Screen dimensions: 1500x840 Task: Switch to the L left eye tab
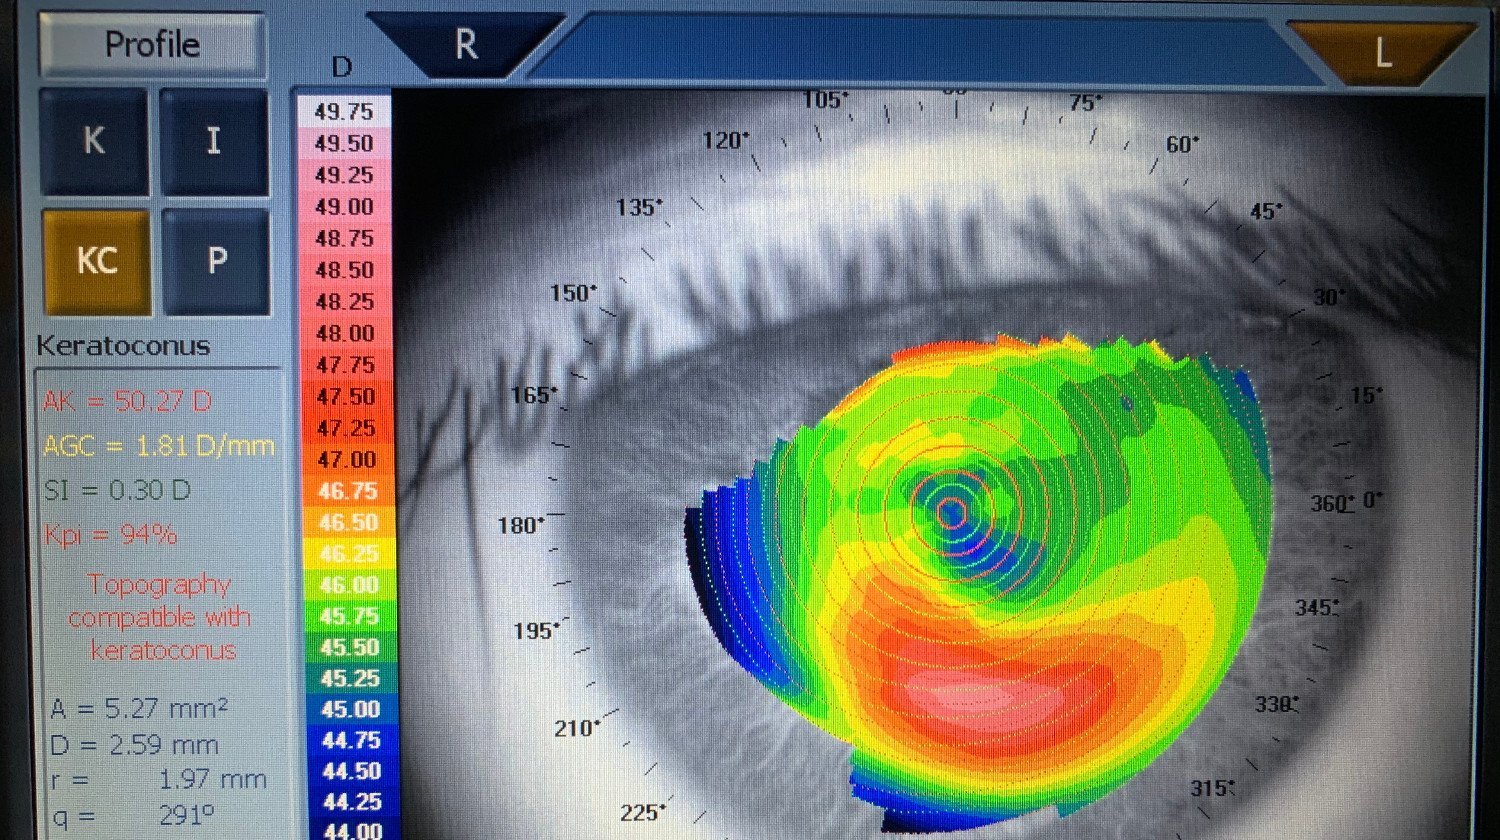[x=1382, y=52]
